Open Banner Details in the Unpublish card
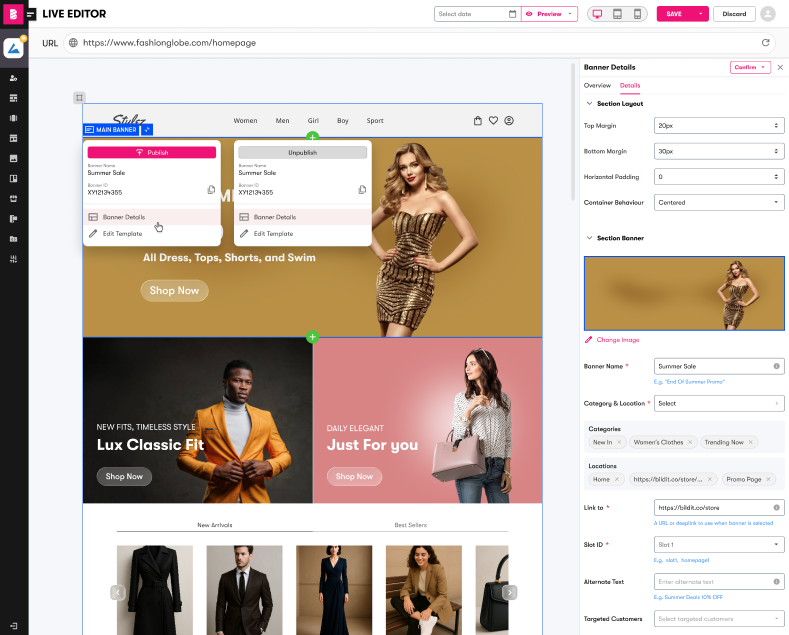Screen dimensions: 789x635 [x=302, y=217]
